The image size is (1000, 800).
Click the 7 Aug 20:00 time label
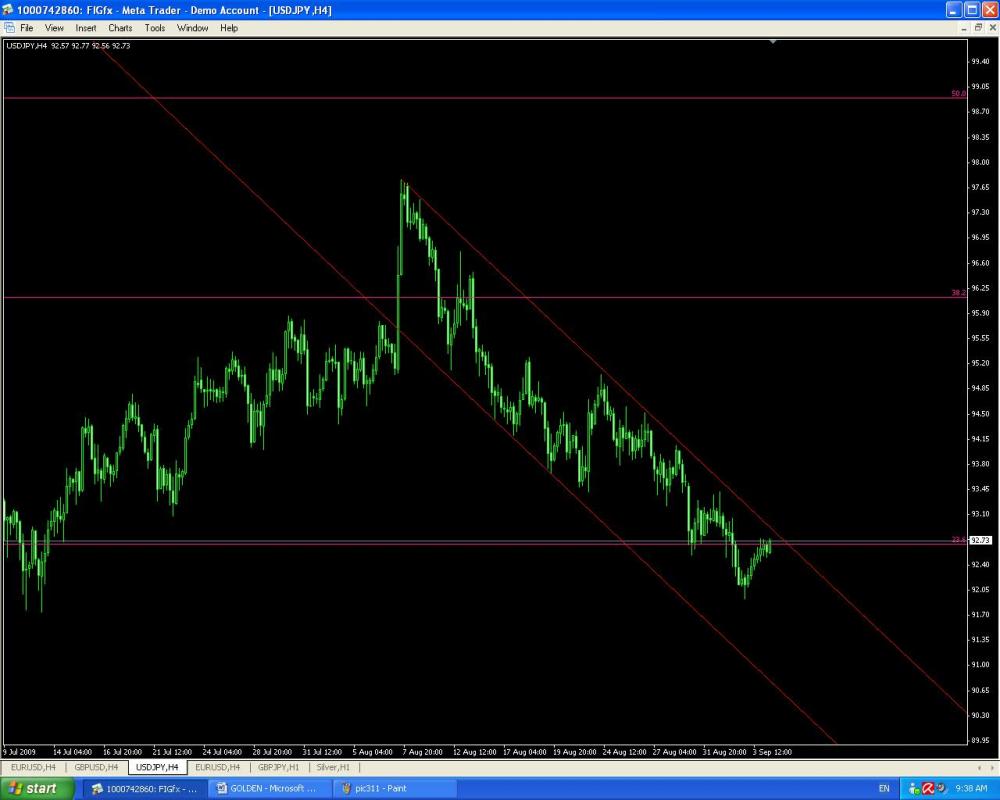(422, 752)
